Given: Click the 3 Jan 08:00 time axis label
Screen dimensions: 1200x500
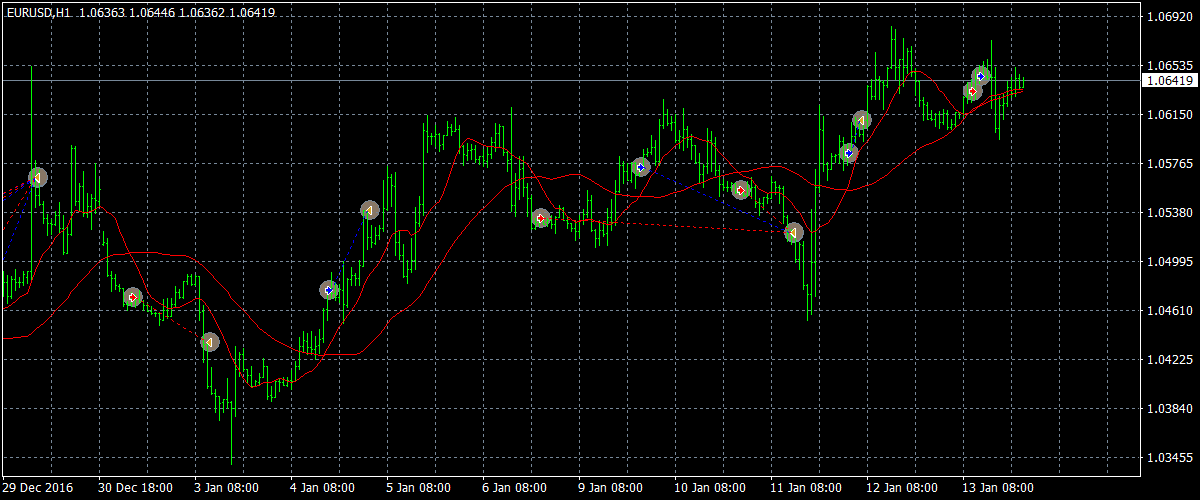Looking at the screenshot, I should tap(227, 488).
